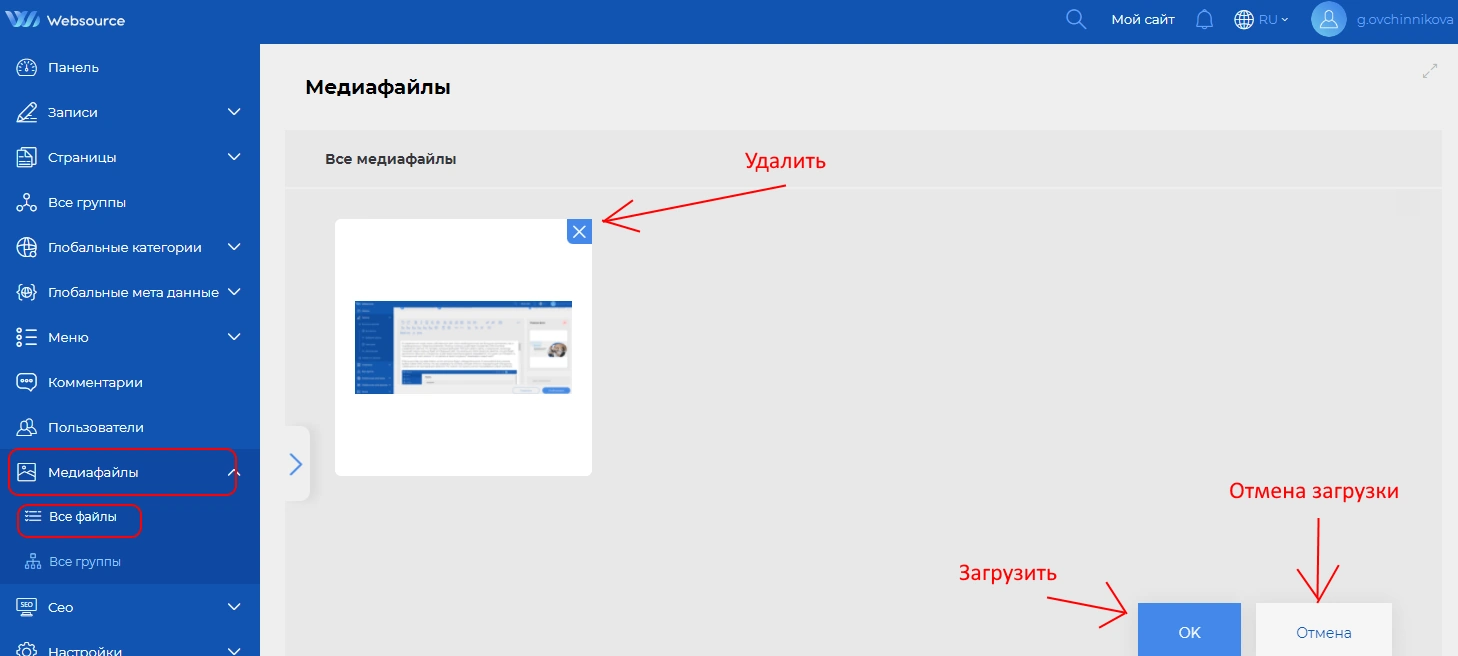Image resolution: width=1458 pixels, height=656 pixels.
Task: Go to Панель dashboard
Action: (73, 68)
